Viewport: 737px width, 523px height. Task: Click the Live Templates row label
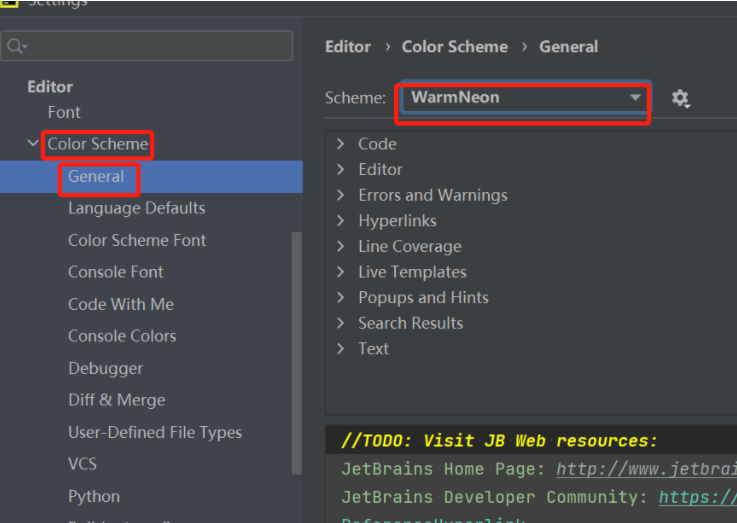(412, 272)
